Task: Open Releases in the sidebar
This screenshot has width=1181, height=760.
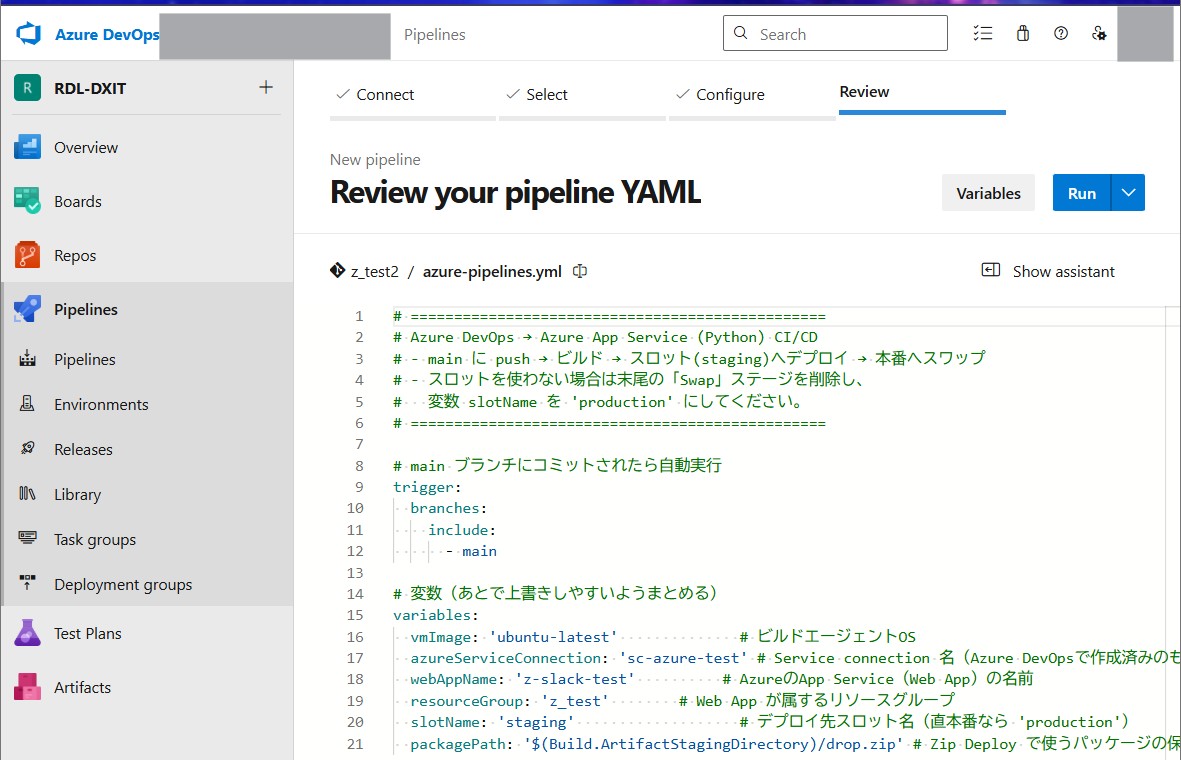Action: click(83, 450)
